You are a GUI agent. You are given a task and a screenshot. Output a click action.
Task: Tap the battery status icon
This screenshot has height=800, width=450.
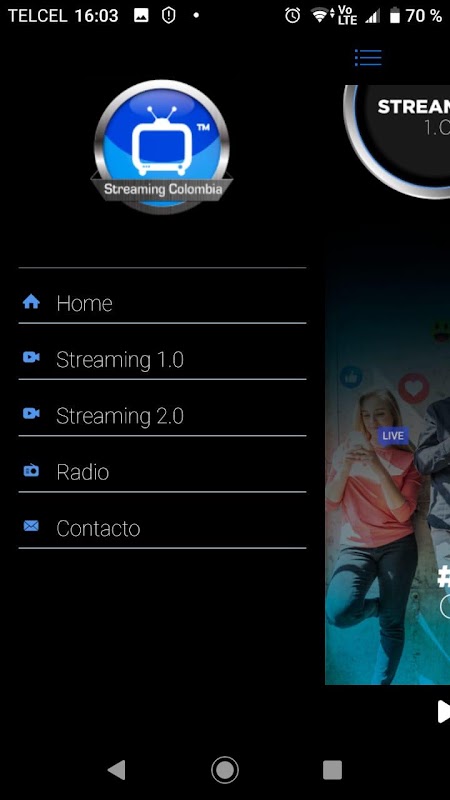pos(395,16)
